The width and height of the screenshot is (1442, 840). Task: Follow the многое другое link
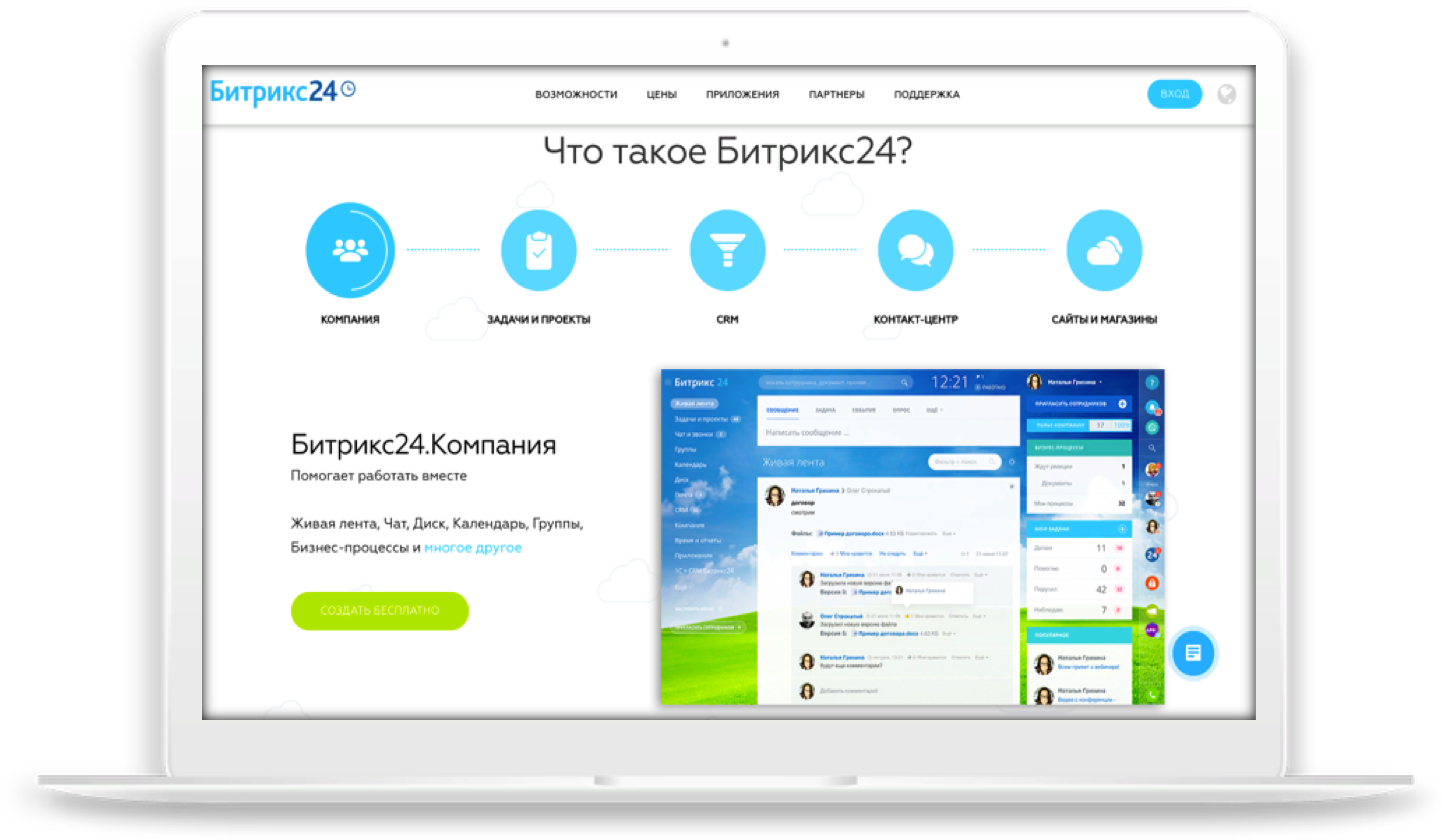coord(473,548)
